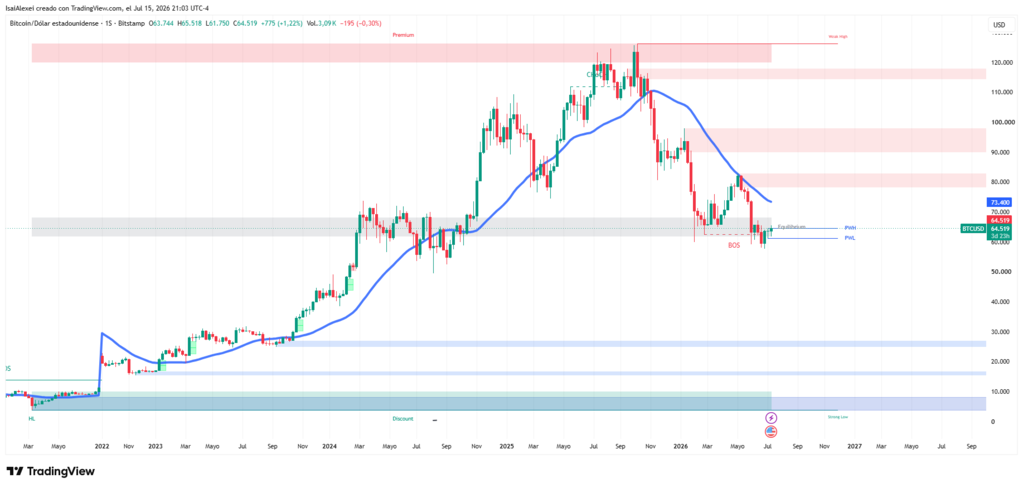This screenshot has width=1023, height=488.
Task: Click the open value O63.744
Action: click(x=162, y=24)
